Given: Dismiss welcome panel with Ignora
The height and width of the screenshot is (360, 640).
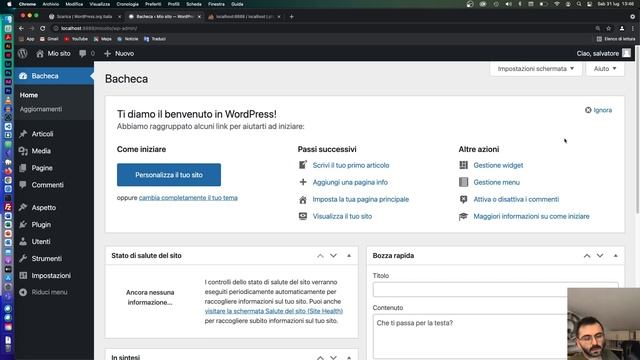Looking at the screenshot, I should 598,110.
